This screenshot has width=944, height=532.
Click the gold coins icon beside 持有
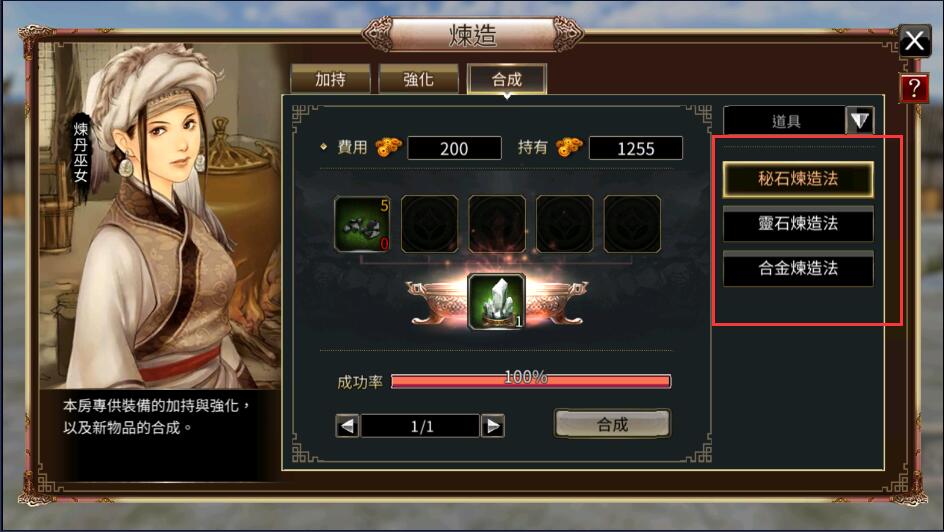570,147
